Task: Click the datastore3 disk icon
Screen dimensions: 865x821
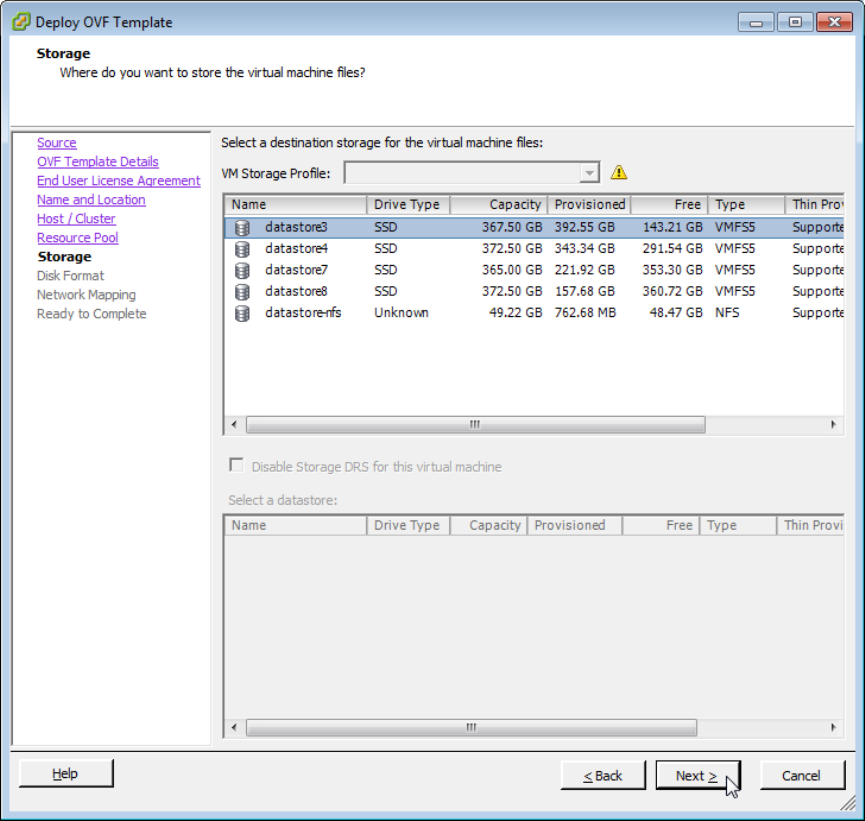Action: point(242,227)
